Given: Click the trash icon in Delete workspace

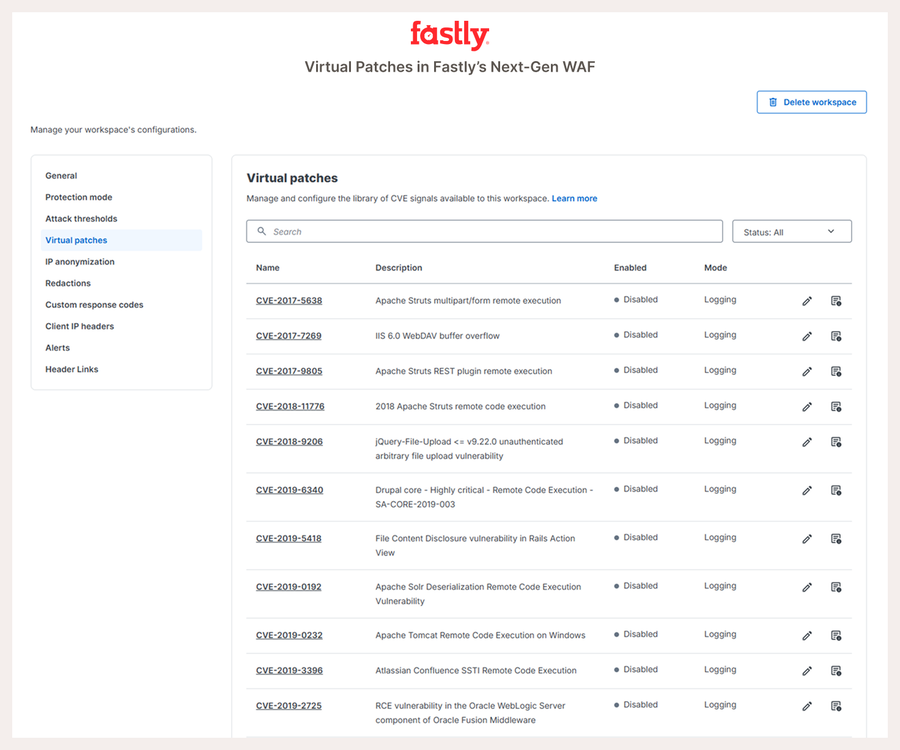Looking at the screenshot, I should point(773,102).
